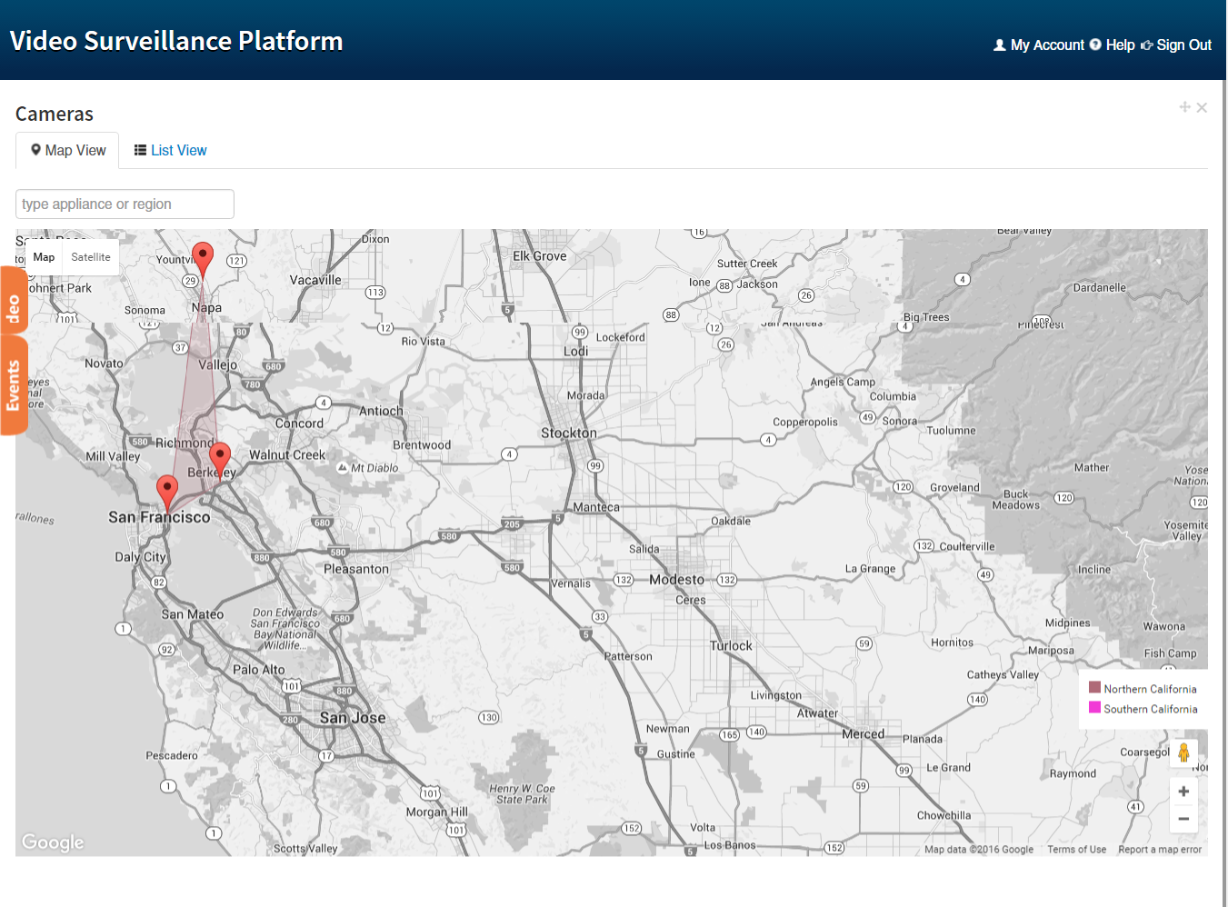
Task: Close the Cameras panel
Action: click(1202, 108)
